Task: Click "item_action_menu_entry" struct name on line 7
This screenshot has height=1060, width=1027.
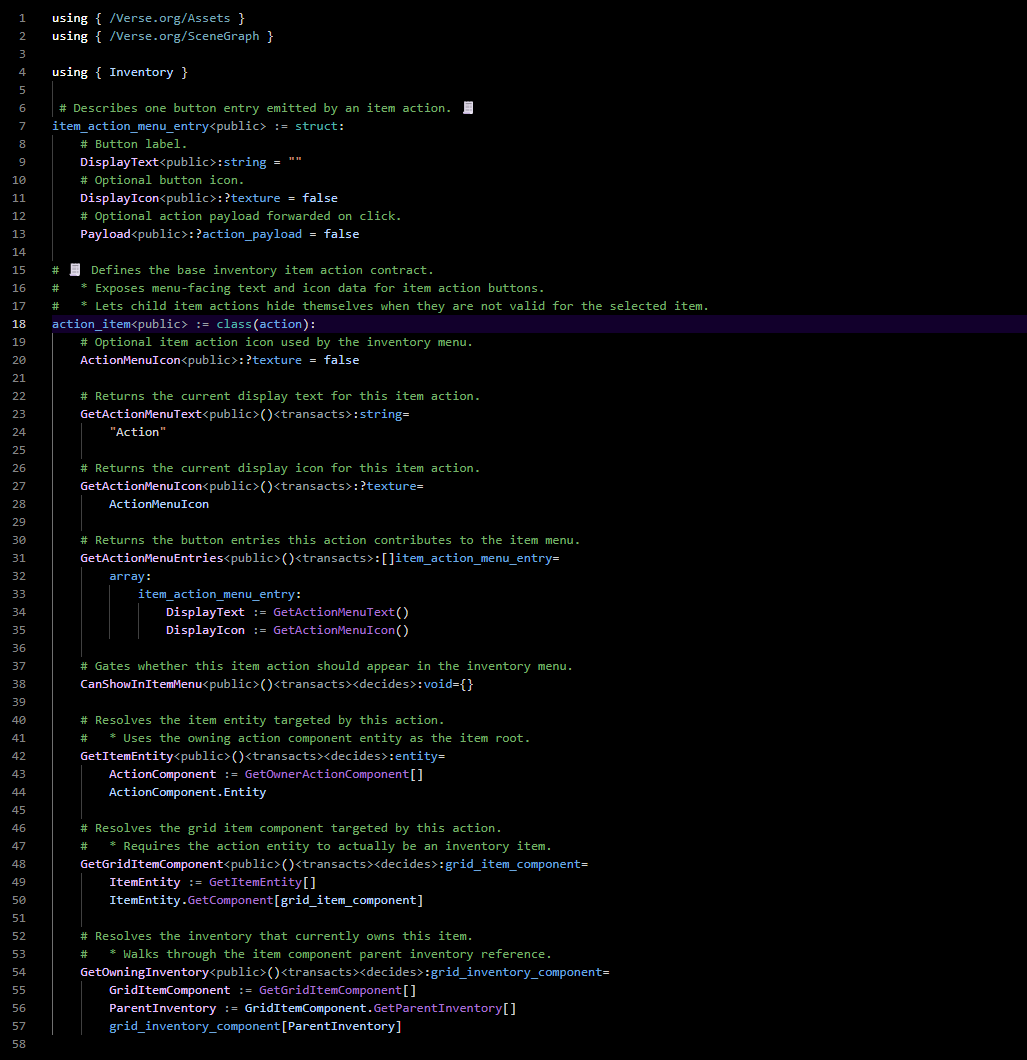Action: point(130,126)
